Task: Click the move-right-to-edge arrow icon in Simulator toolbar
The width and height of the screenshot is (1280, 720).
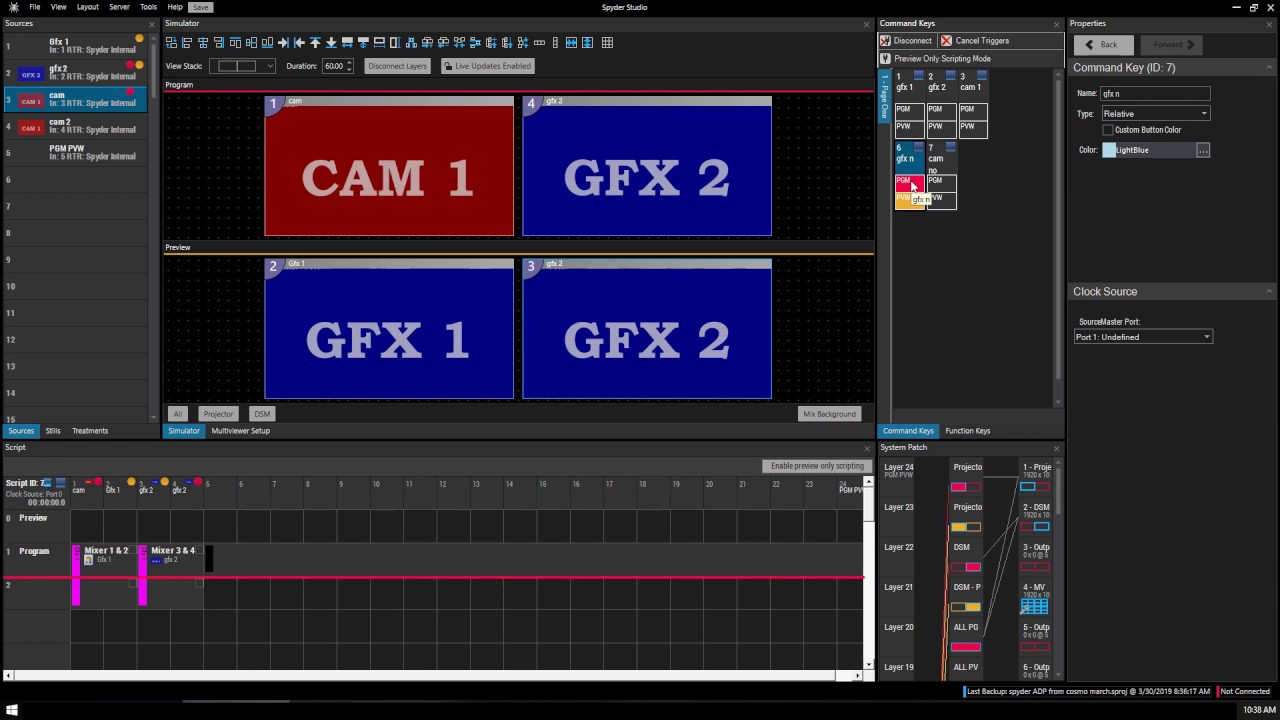Action: [283, 43]
